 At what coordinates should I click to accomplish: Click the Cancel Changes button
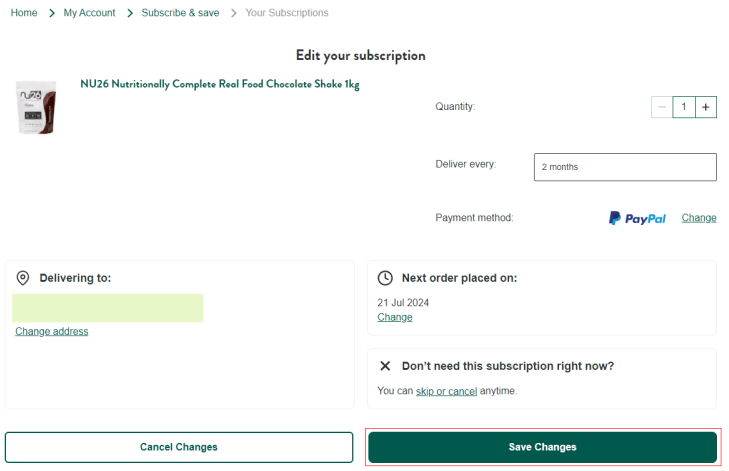pyautogui.click(x=179, y=447)
